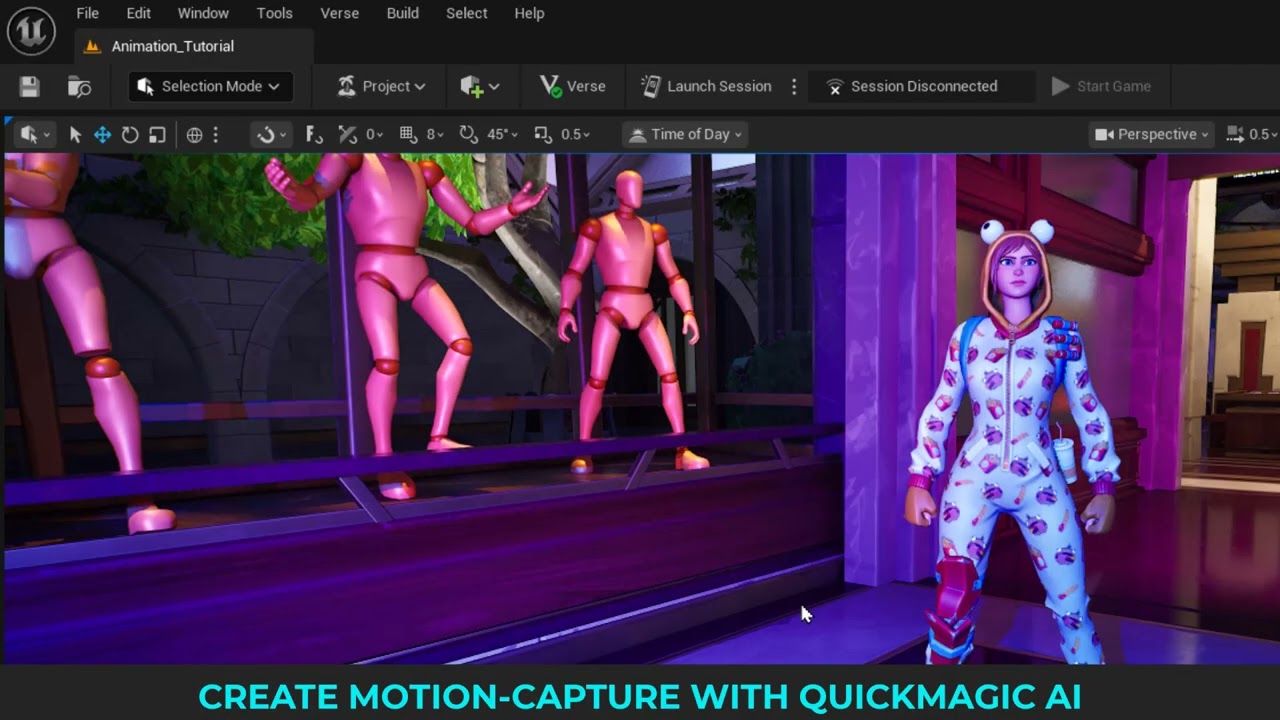This screenshot has height=720, width=1280.
Task: Save the current level with the floppy disk icon
Action: [x=29, y=87]
